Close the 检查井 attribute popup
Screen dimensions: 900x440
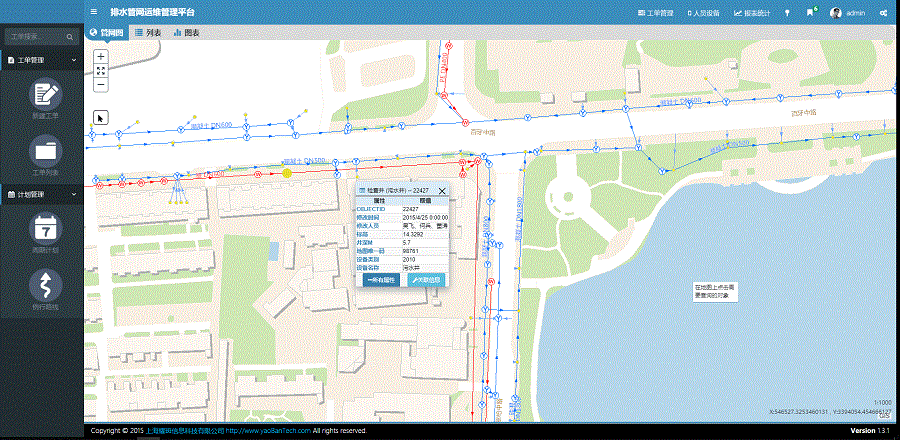[442, 190]
